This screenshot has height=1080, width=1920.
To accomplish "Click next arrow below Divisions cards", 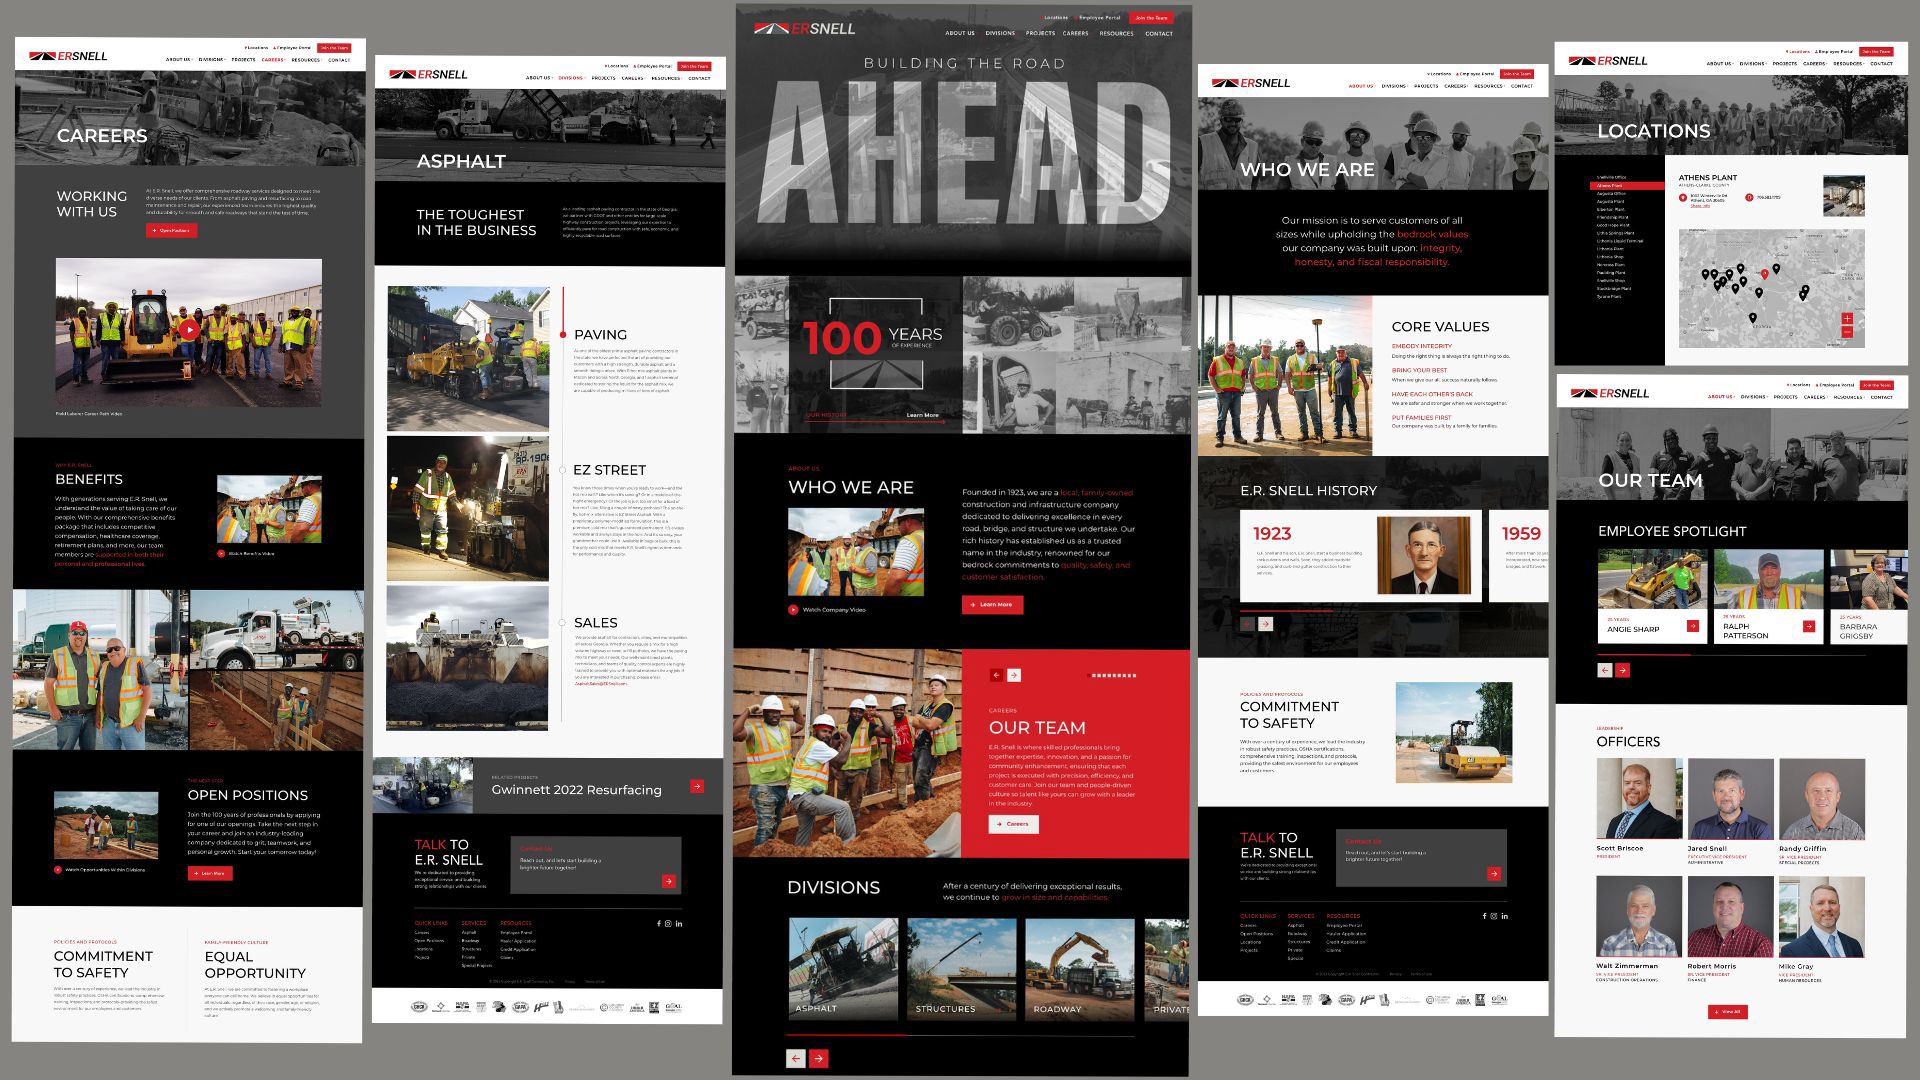I will pos(819,1058).
